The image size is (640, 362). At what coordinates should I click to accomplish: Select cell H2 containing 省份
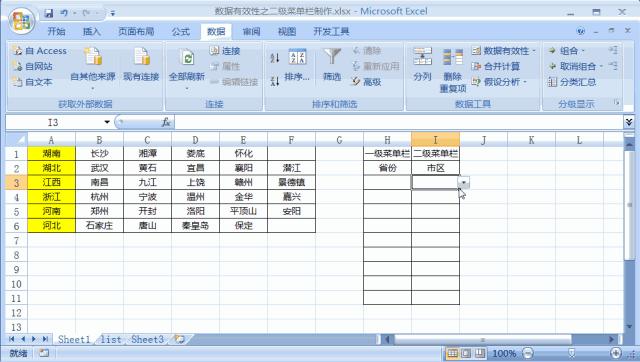(x=387, y=168)
